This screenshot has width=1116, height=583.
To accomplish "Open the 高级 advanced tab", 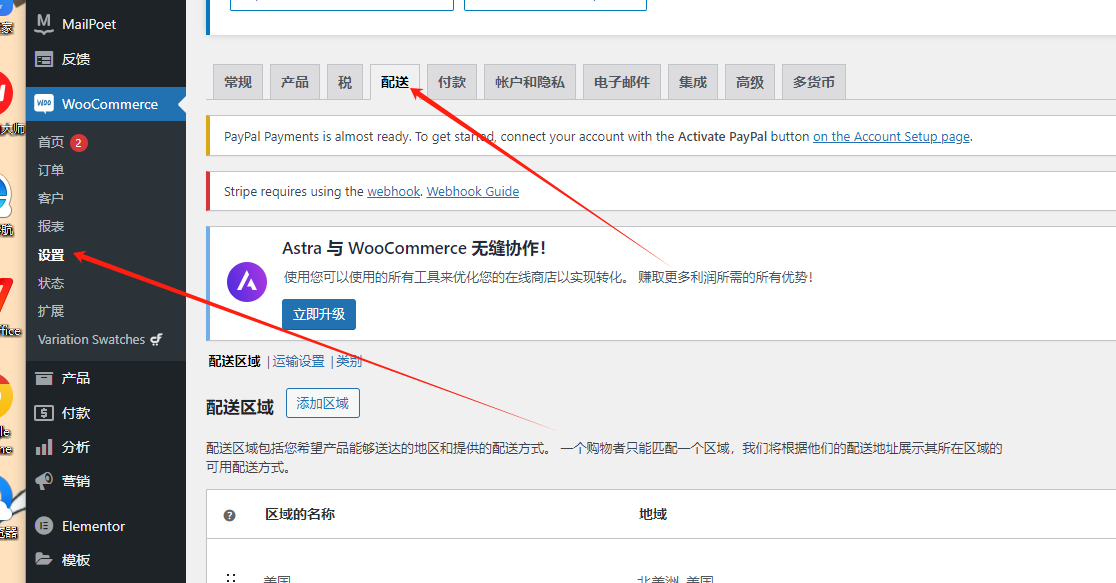I will click(749, 82).
